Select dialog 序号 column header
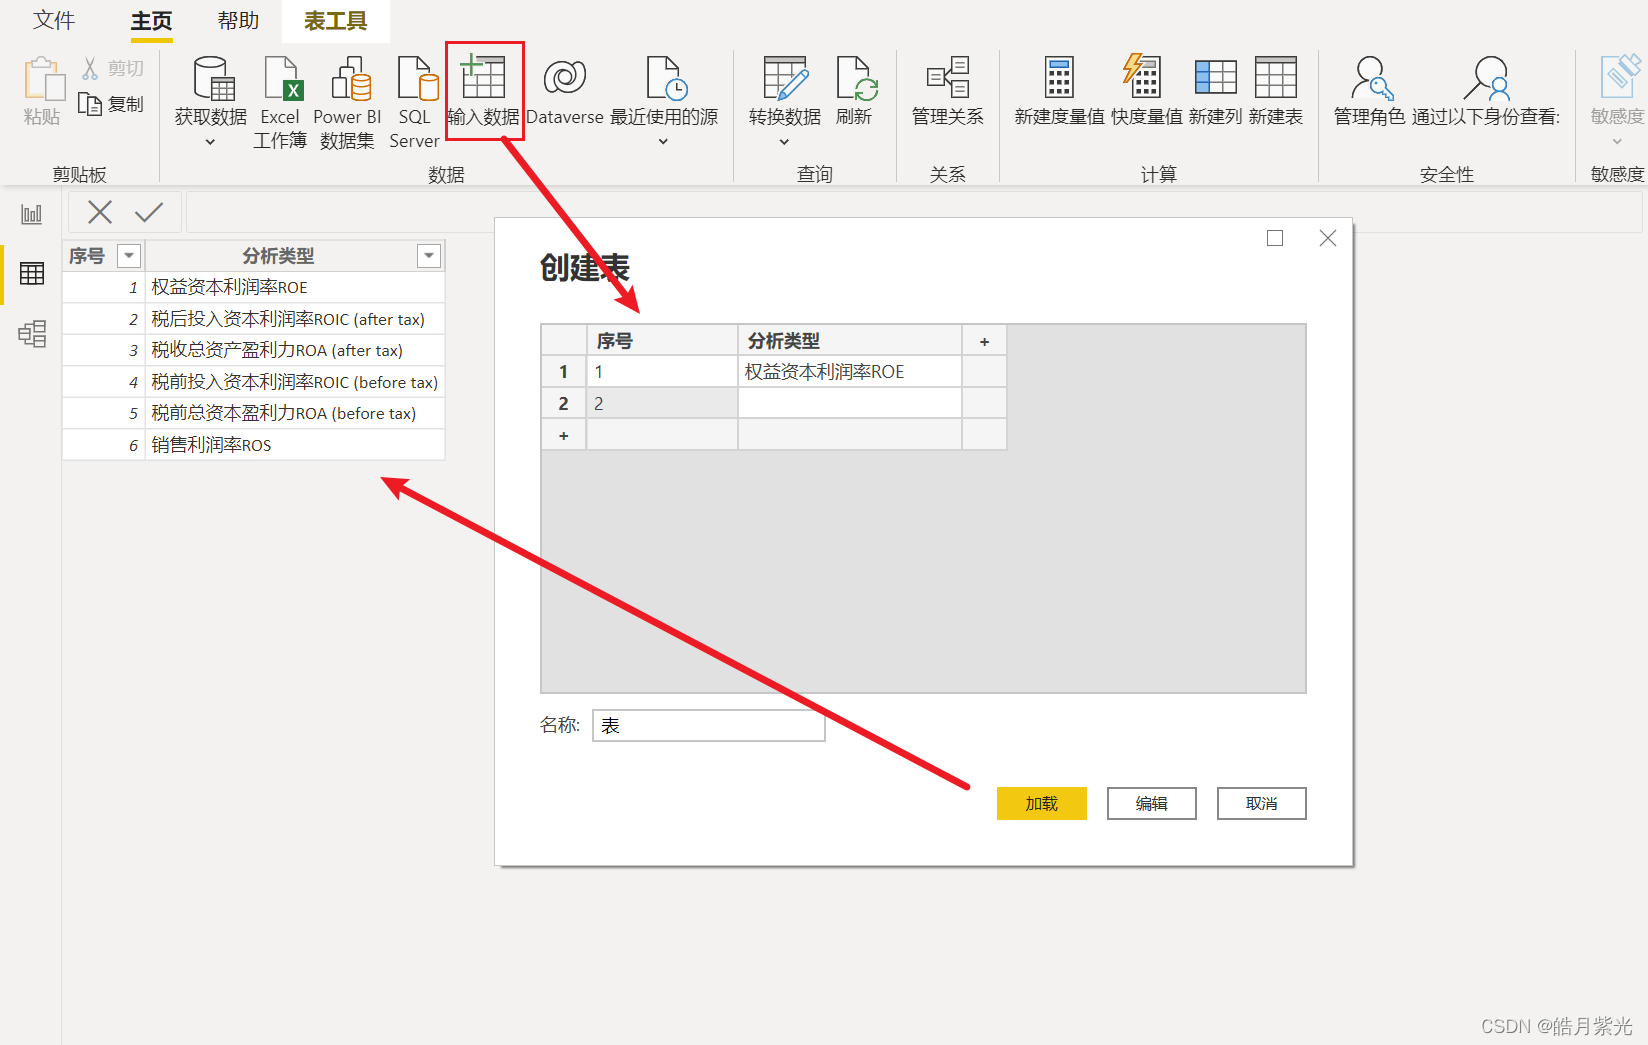 pos(662,341)
